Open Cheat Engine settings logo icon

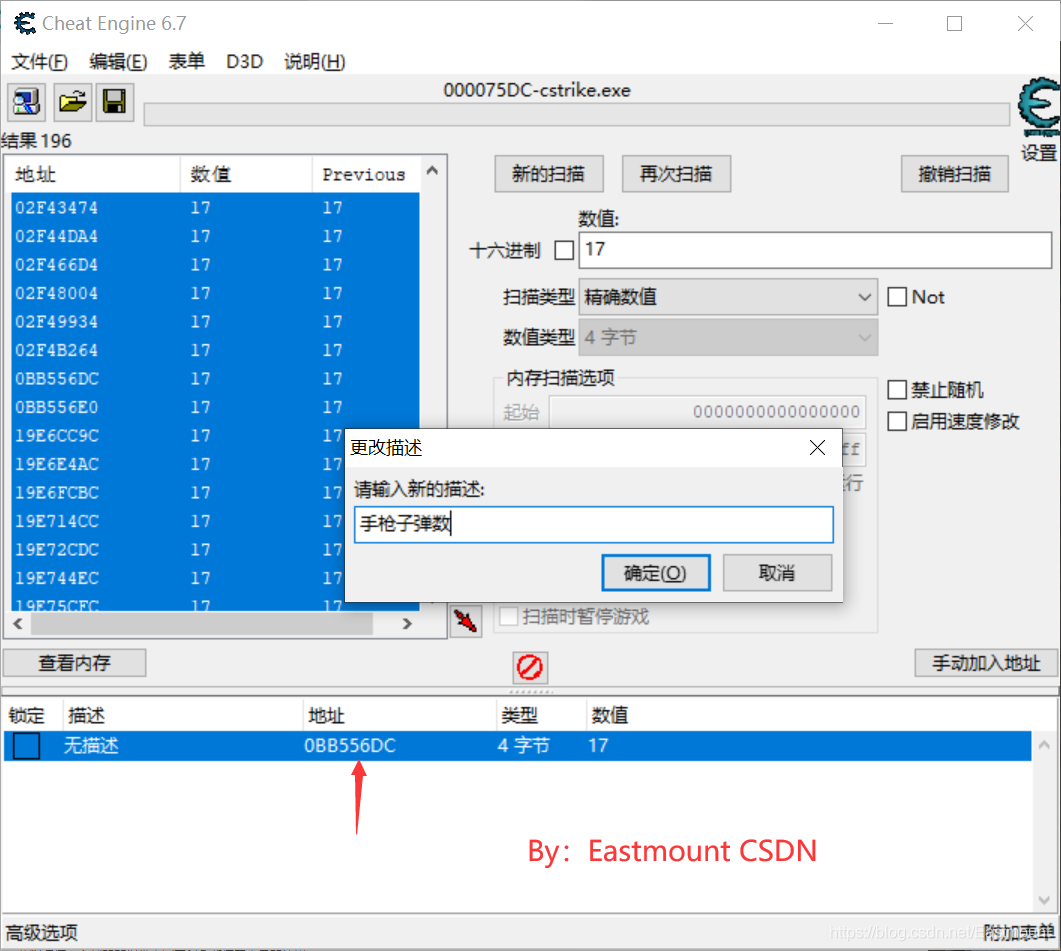[x=1039, y=108]
